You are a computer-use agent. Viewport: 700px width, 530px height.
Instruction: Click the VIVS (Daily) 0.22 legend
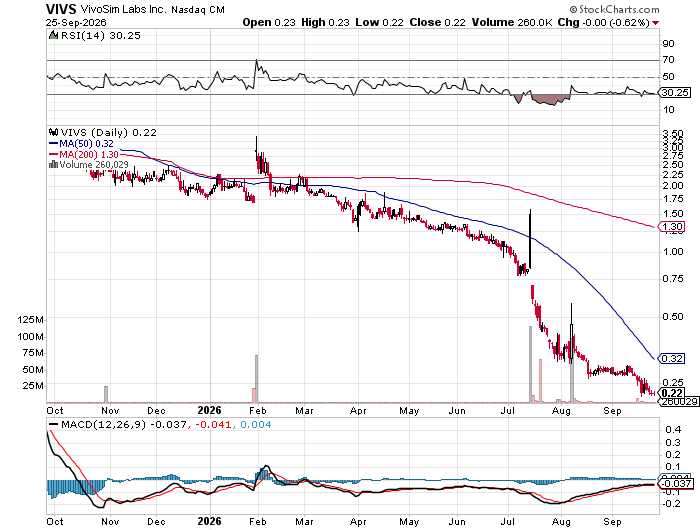point(108,133)
